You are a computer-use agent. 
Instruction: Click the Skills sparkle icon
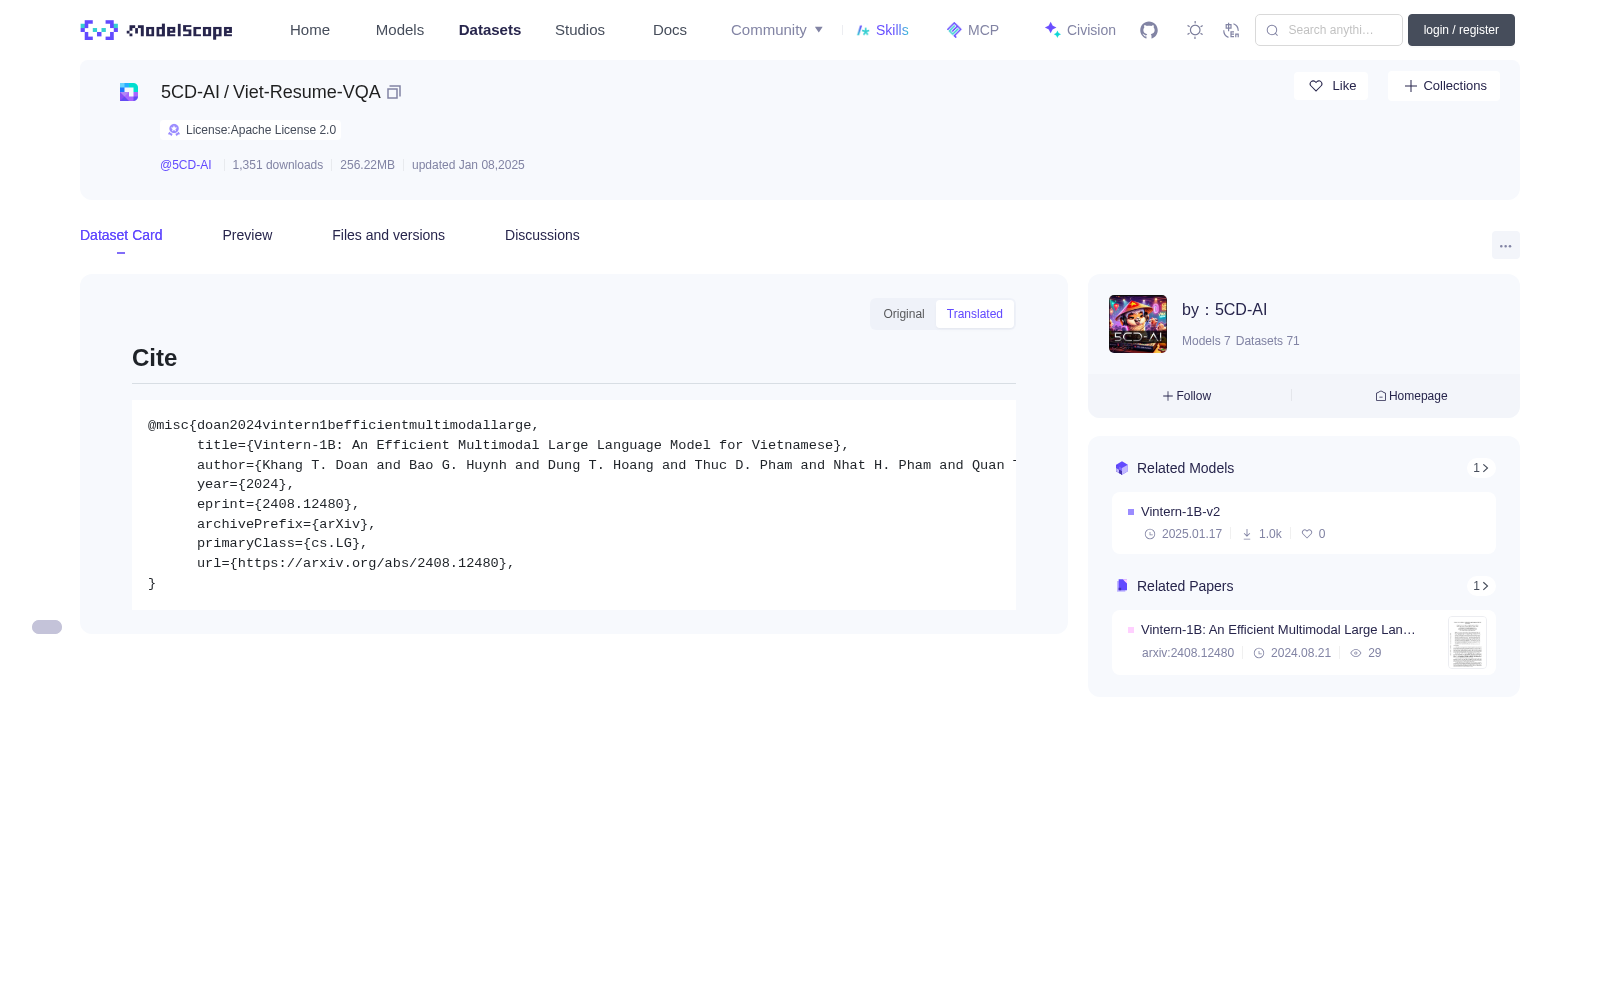[x=863, y=30]
